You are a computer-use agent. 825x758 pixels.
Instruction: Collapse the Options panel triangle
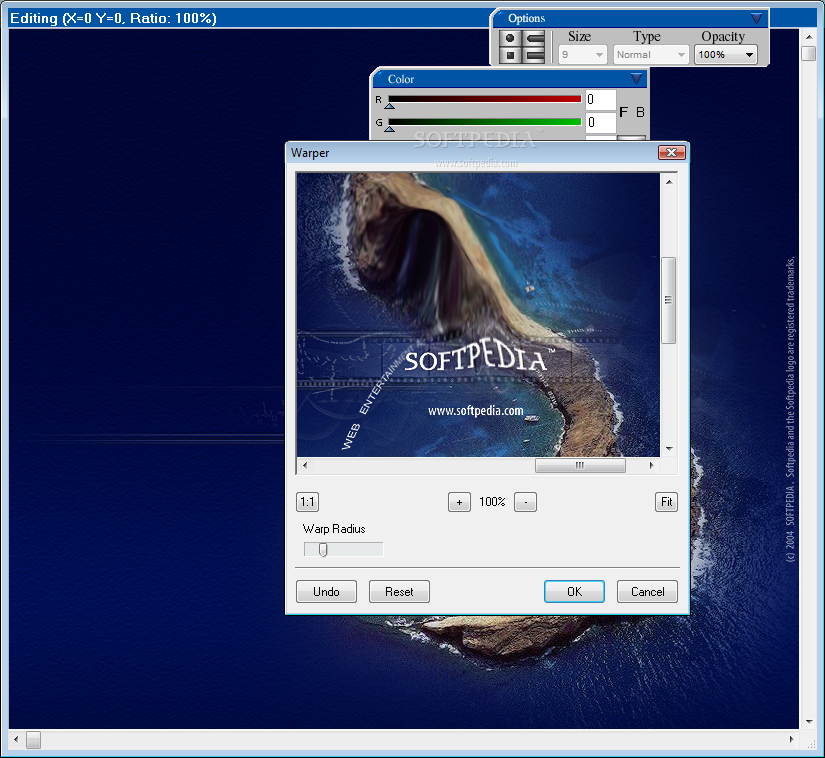coord(756,18)
